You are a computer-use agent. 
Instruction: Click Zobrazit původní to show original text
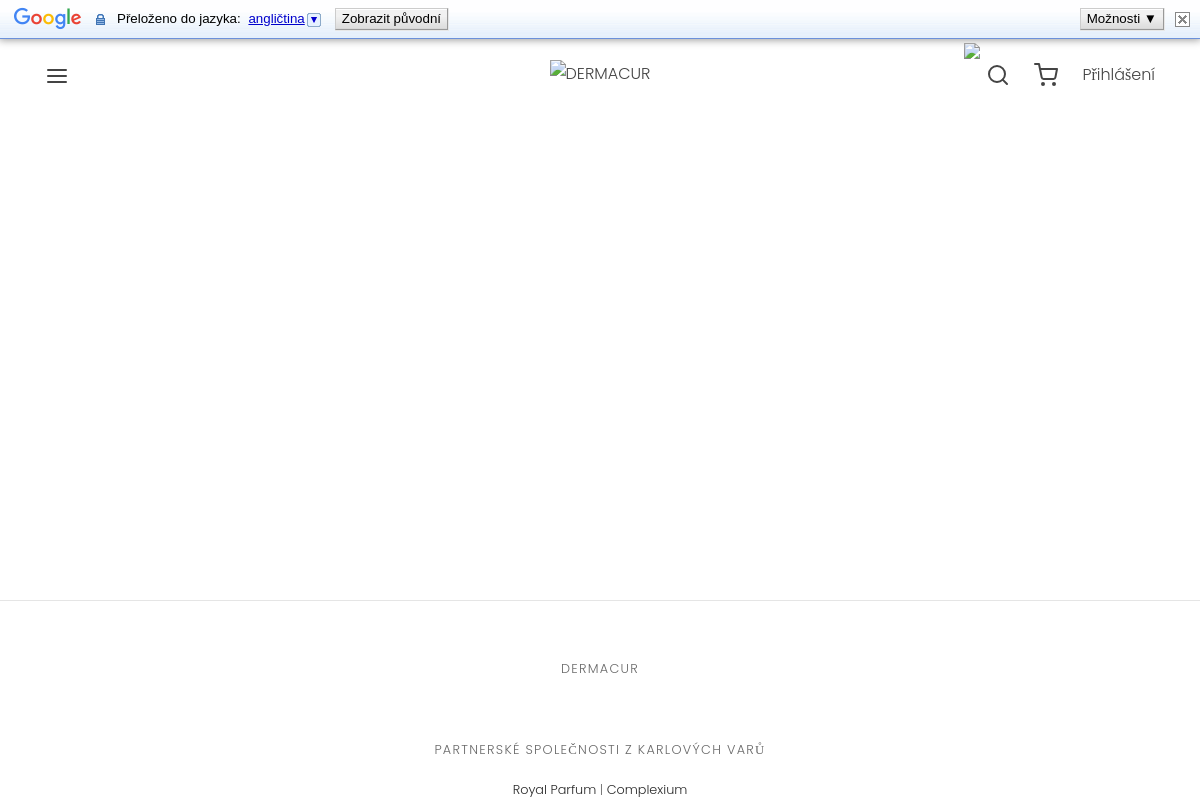tap(391, 18)
